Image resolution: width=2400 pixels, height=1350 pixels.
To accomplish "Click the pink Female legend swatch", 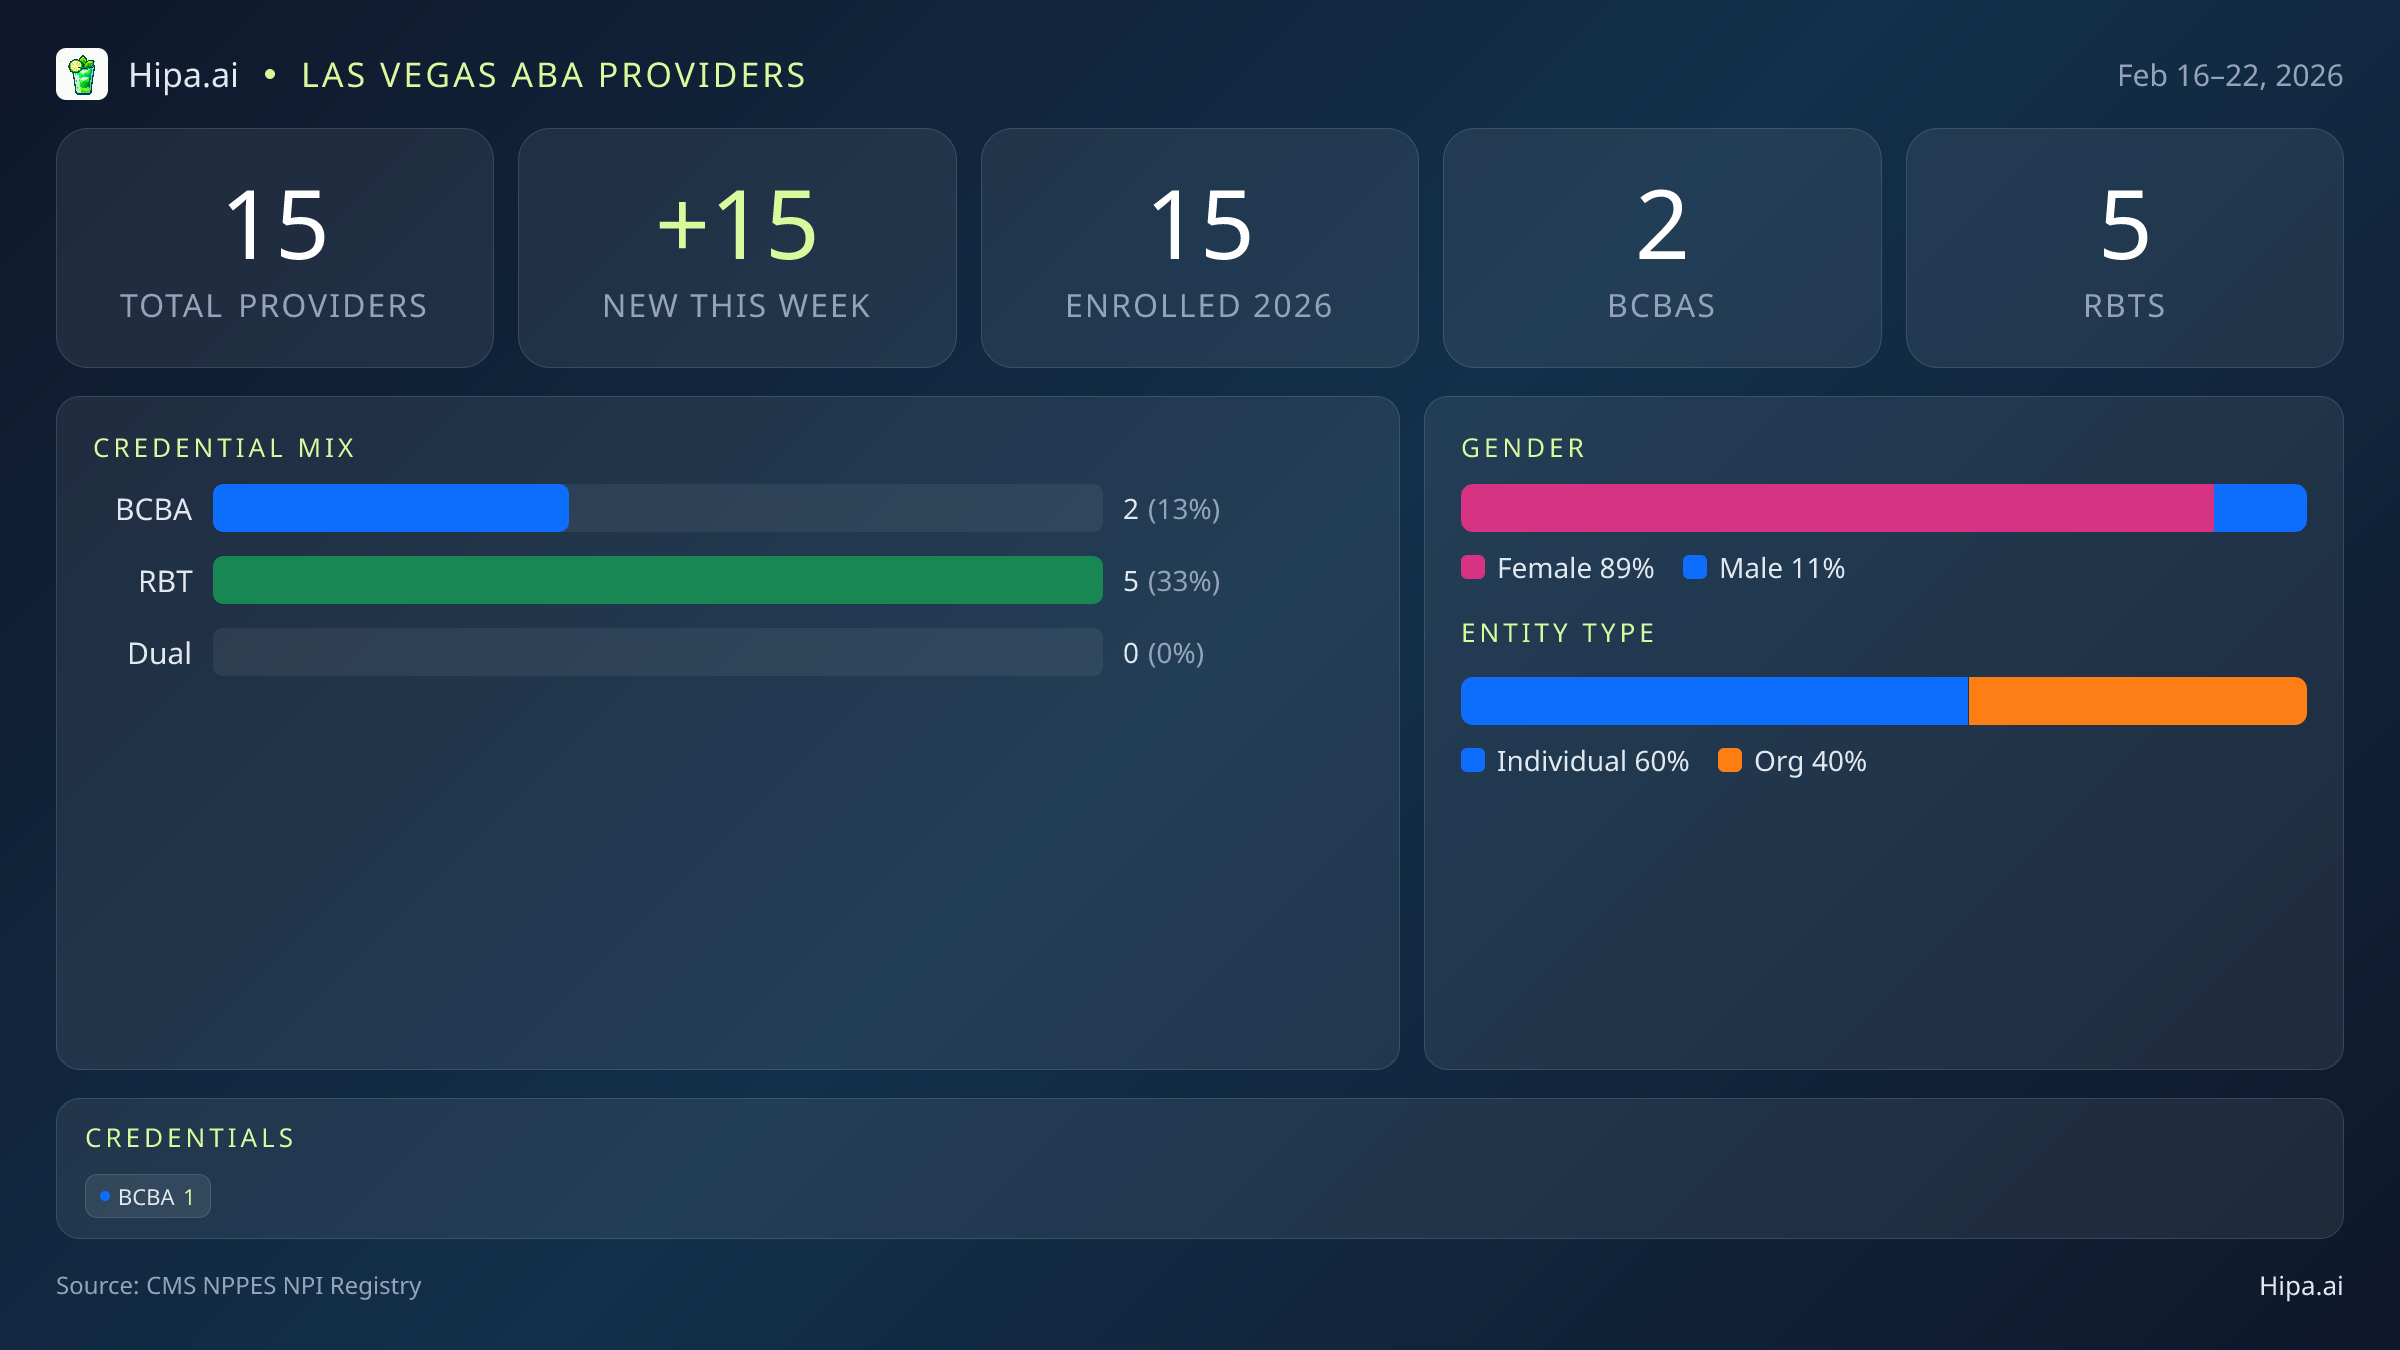I will click(x=1473, y=568).
